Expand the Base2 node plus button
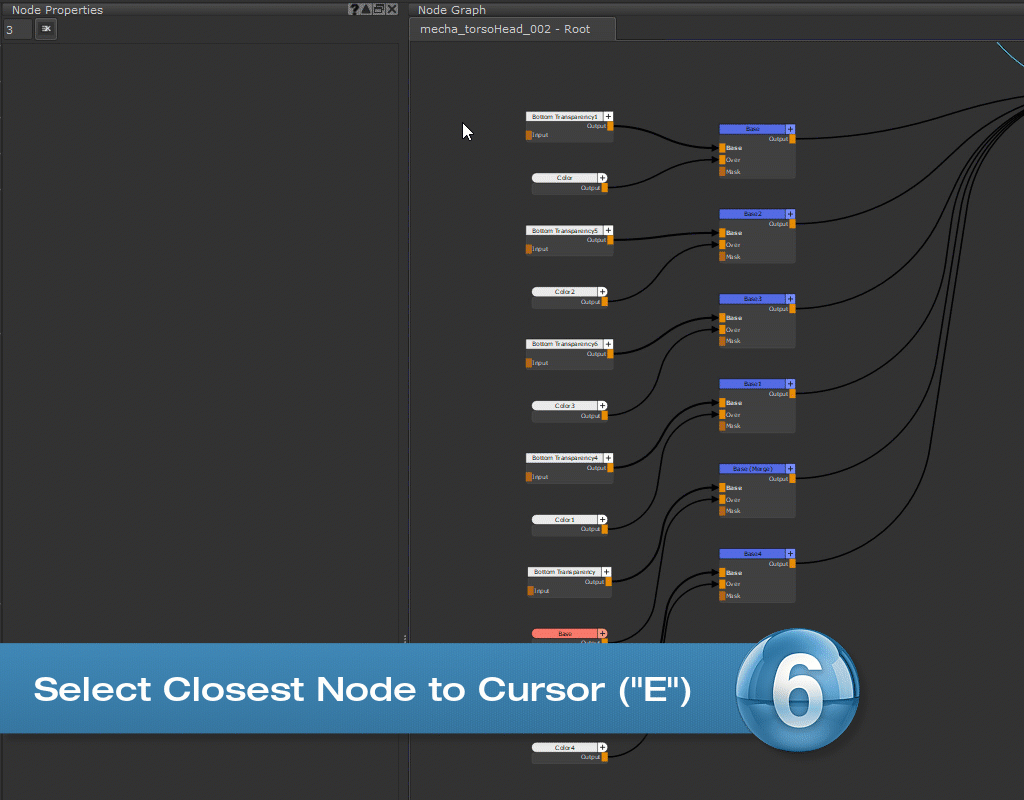Viewport: 1024px width, 800px height. click(790, 214)
